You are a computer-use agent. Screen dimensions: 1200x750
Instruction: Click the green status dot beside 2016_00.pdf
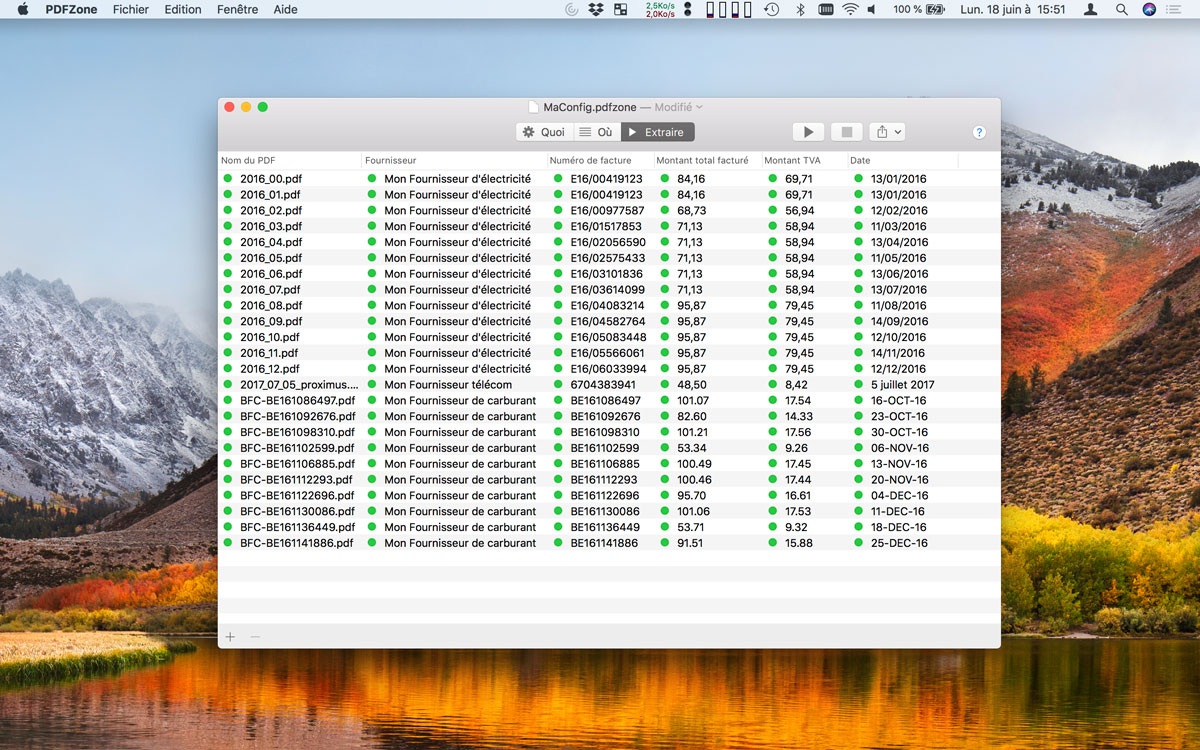click(x=228, y=179)
